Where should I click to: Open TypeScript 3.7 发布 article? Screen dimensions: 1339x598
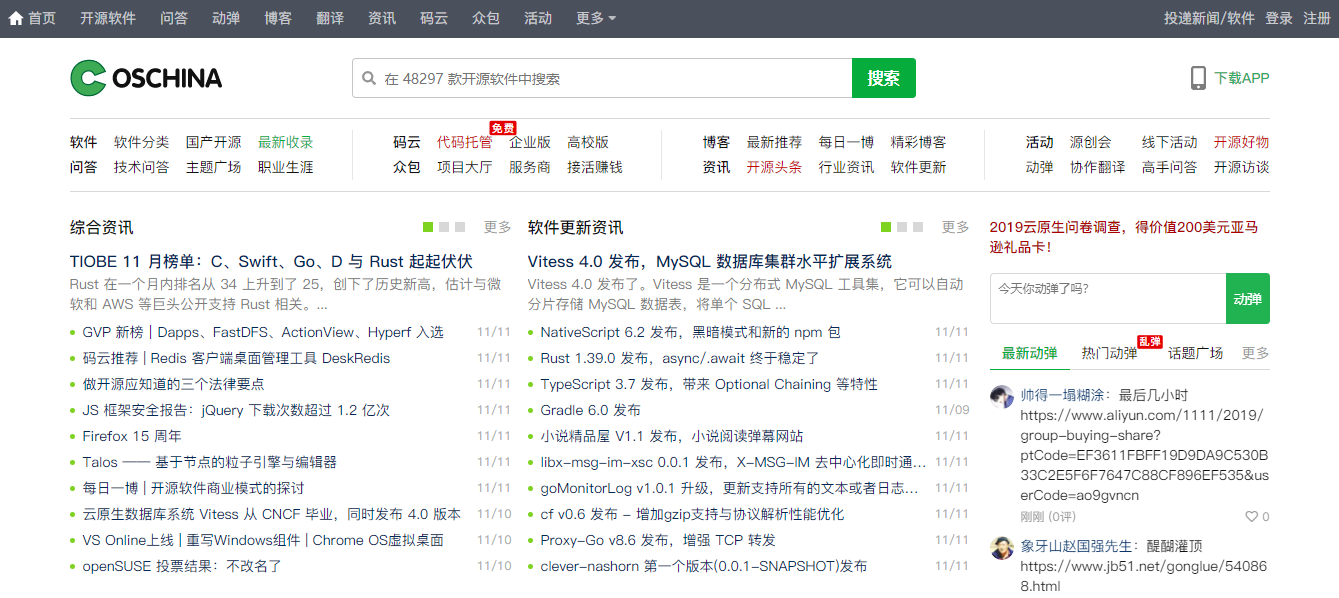tap(709, 384)
